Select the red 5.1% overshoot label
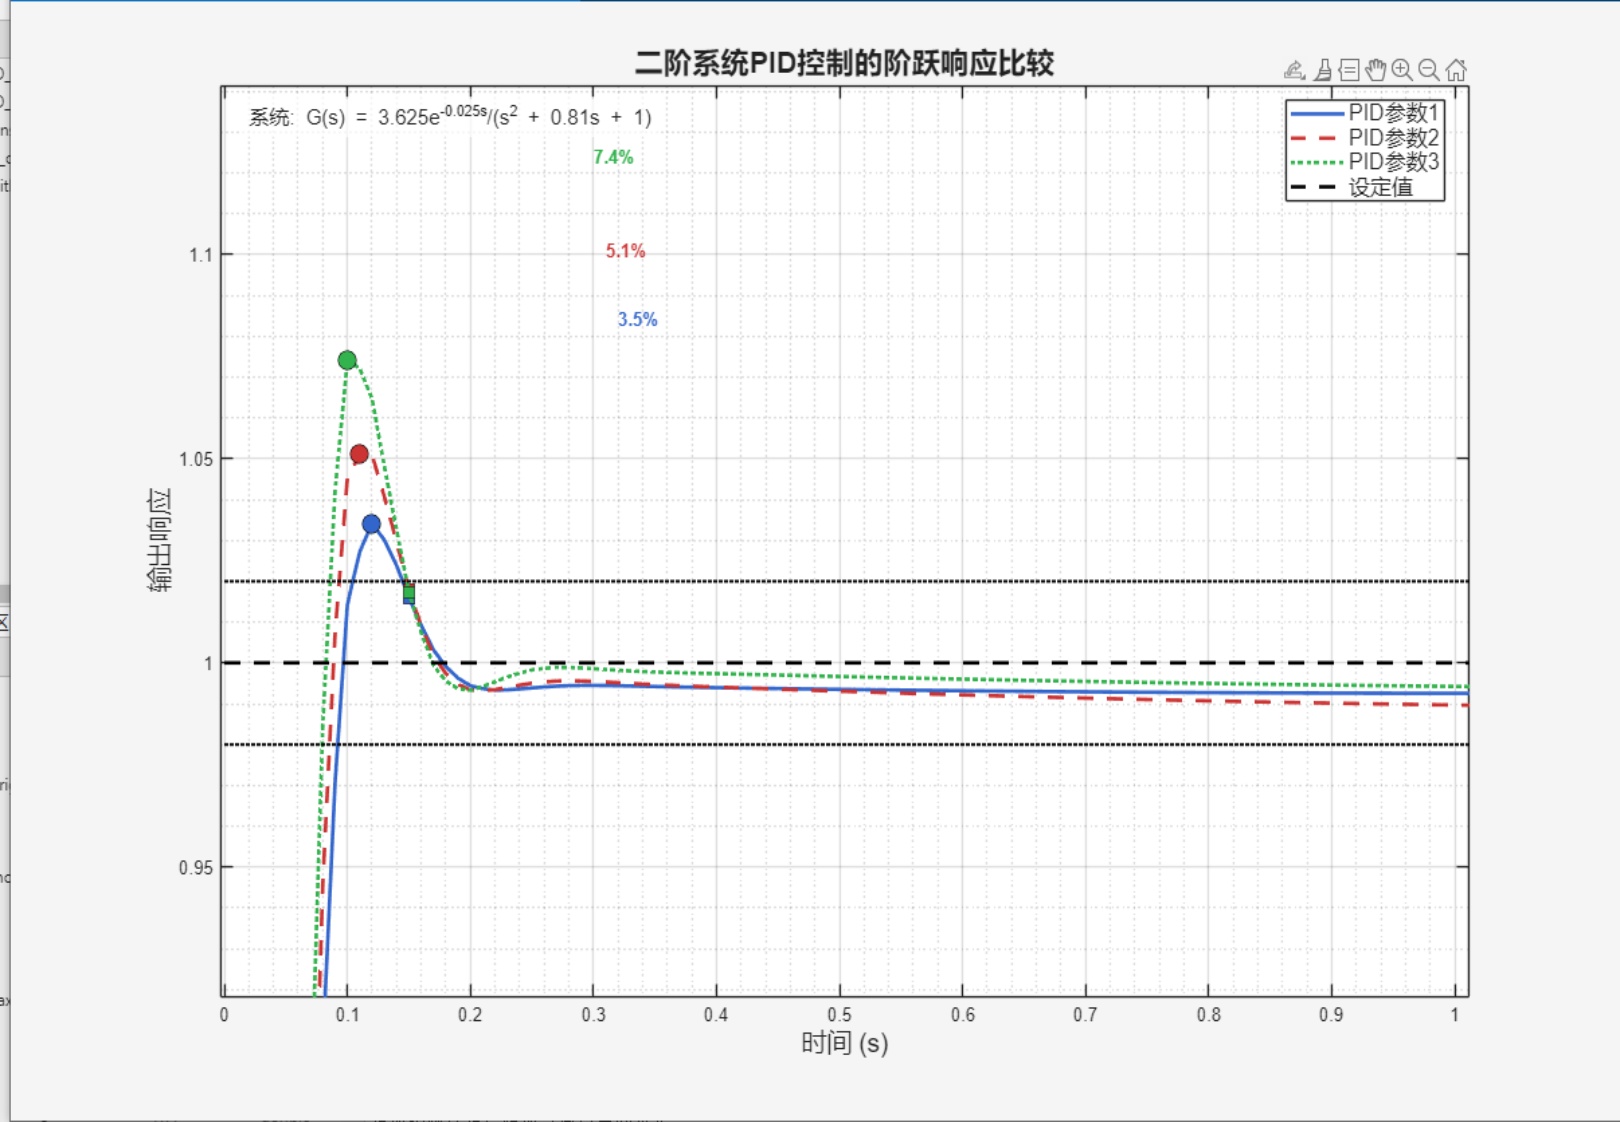Image resolution: width=1620 pixels, height=1122 pixels. pyautogui.click(x=625, y=251)
